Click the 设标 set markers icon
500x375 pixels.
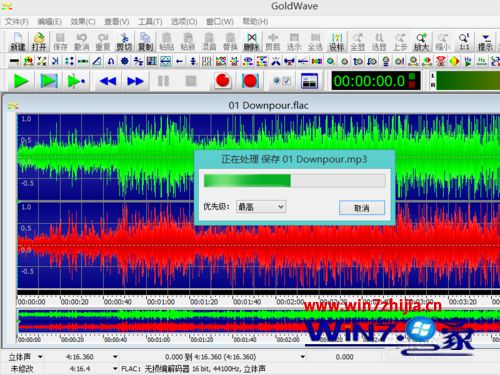337,42
